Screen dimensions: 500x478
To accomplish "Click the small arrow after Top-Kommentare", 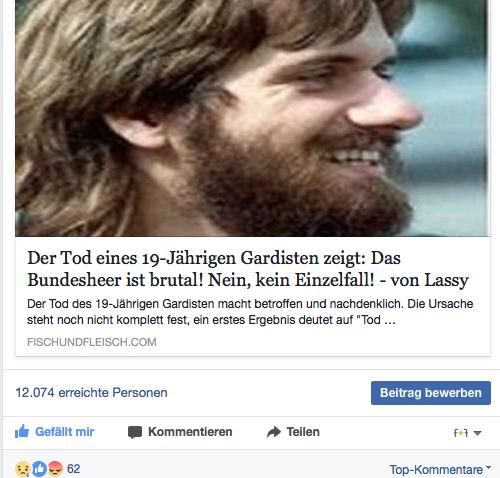I will coord(488,467).
